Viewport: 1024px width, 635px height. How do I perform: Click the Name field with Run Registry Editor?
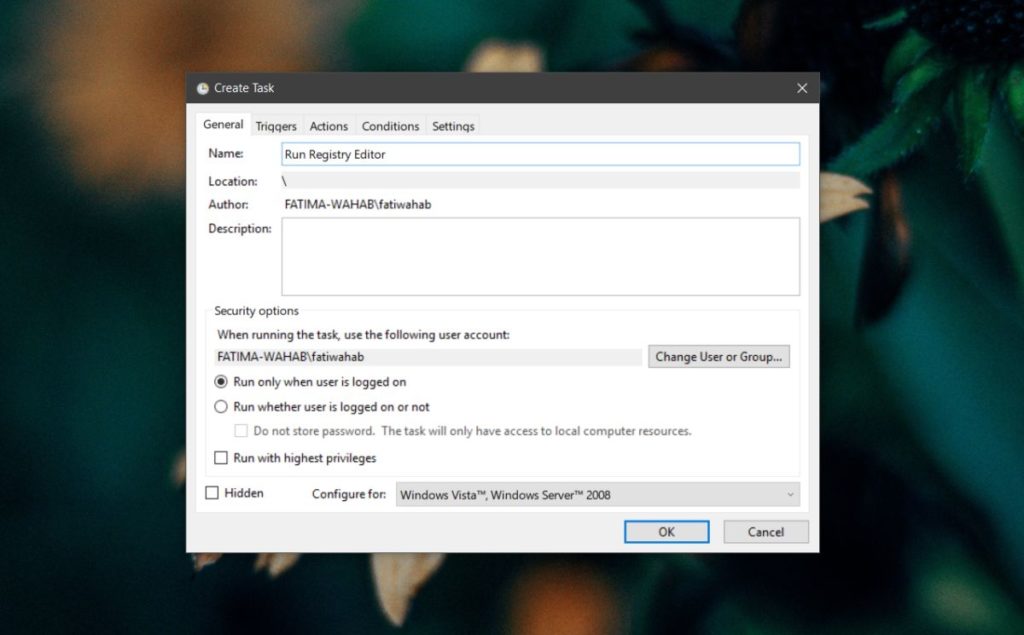(540, 153)
